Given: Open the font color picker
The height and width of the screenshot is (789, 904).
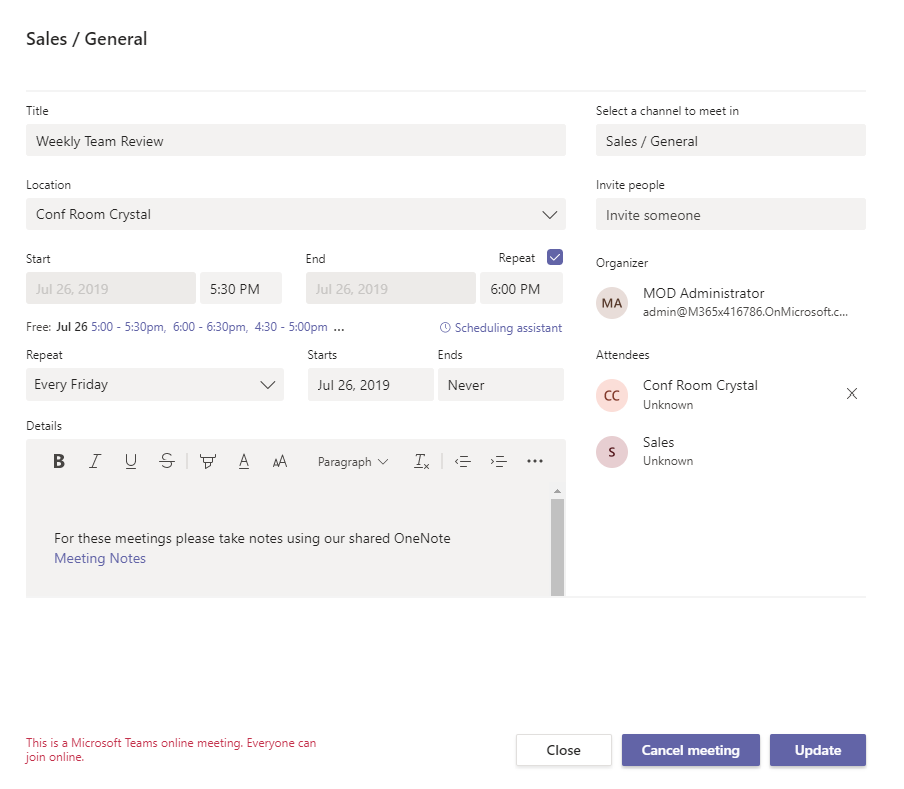Looking at the screenshot, I should [244, 461].
